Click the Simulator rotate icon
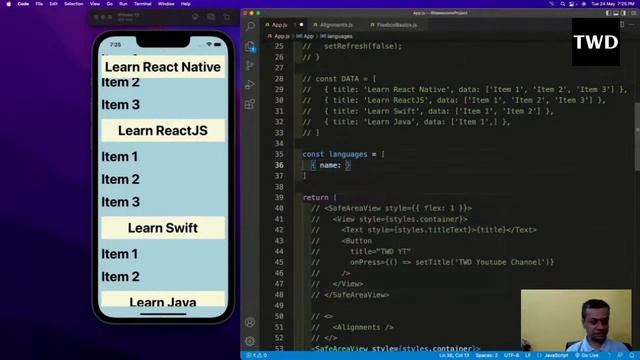Screen dimensions: 640x360 click(227, 17)
